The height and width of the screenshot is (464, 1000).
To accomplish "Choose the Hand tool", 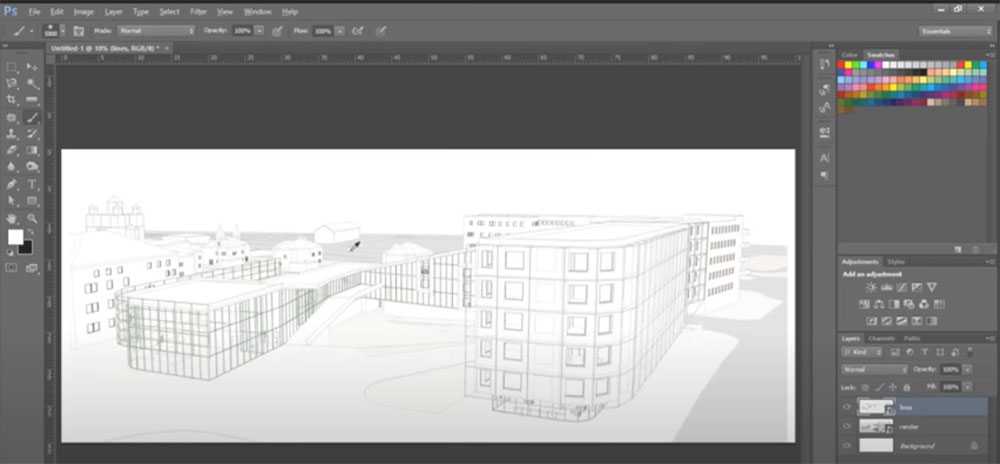I will point(12,218).
